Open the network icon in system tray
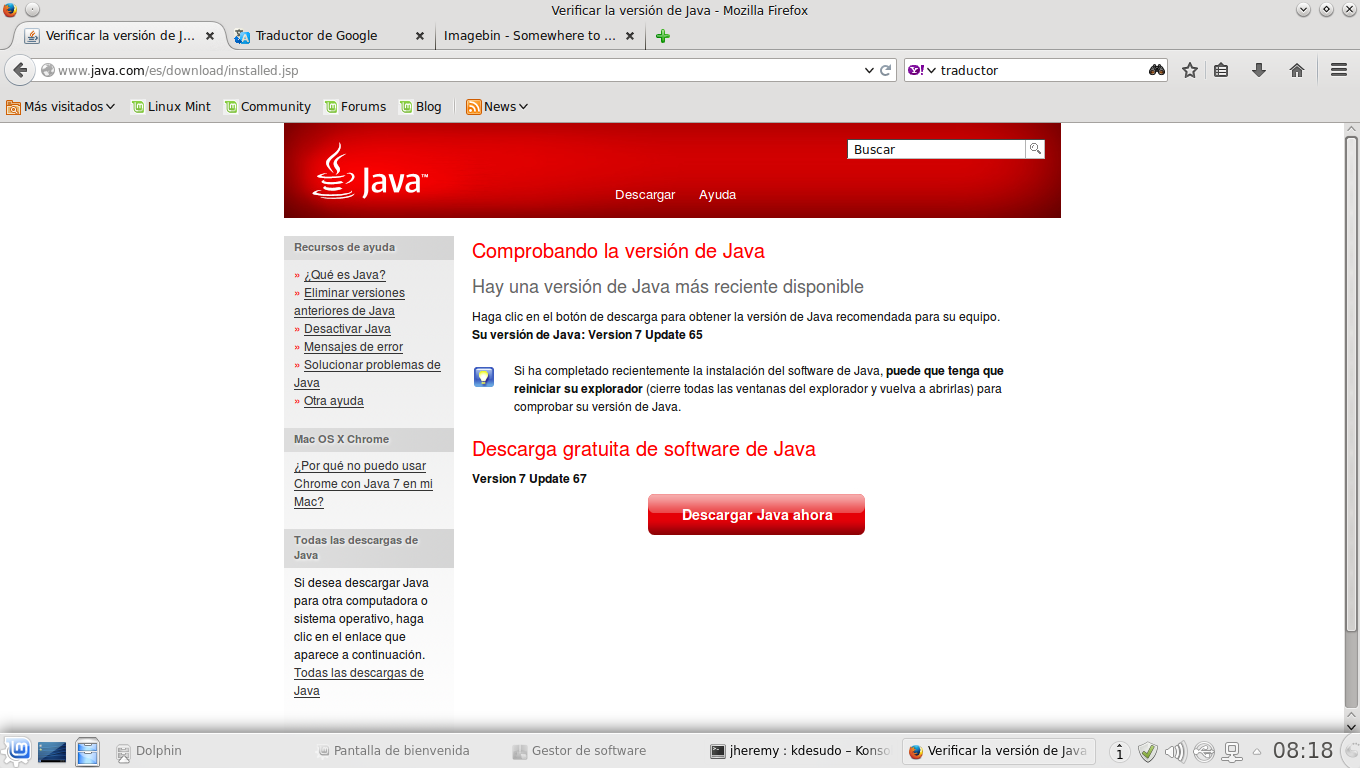The width and height of the screenshot is (1360, 768). [x=1232, y=751]
